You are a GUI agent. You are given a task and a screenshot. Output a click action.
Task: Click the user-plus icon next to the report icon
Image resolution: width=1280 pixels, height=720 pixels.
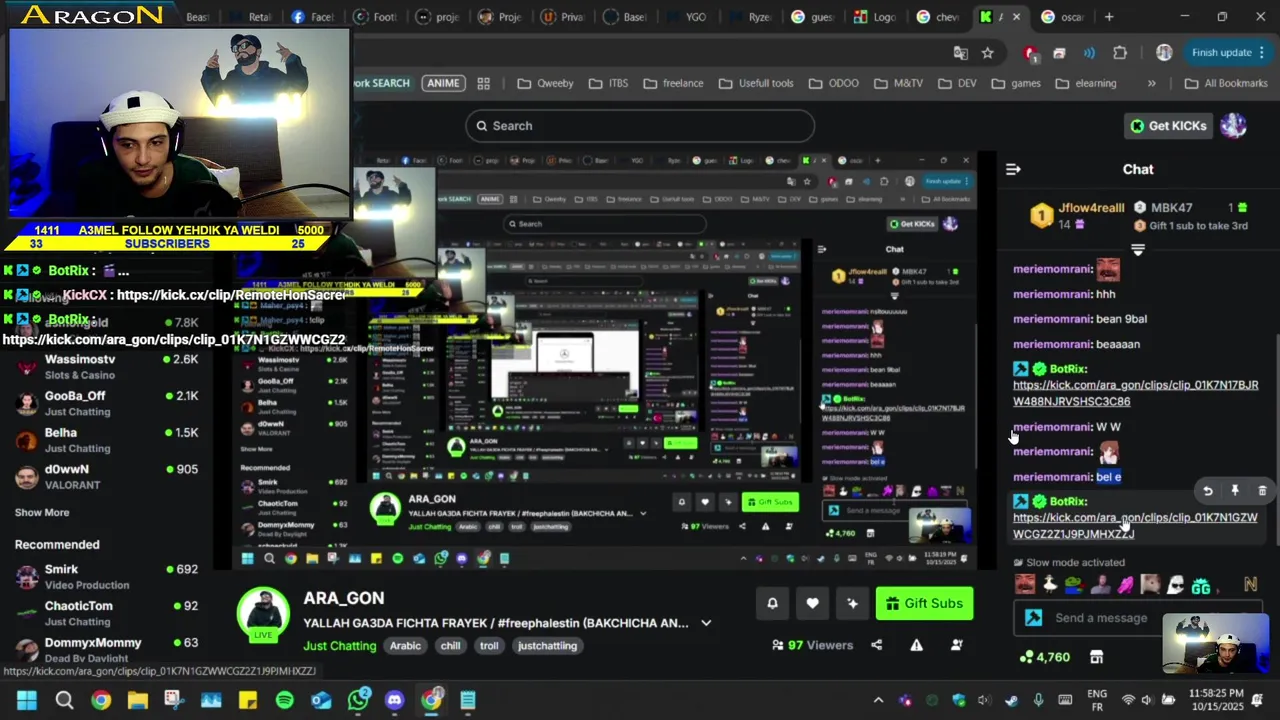[957, 645]
